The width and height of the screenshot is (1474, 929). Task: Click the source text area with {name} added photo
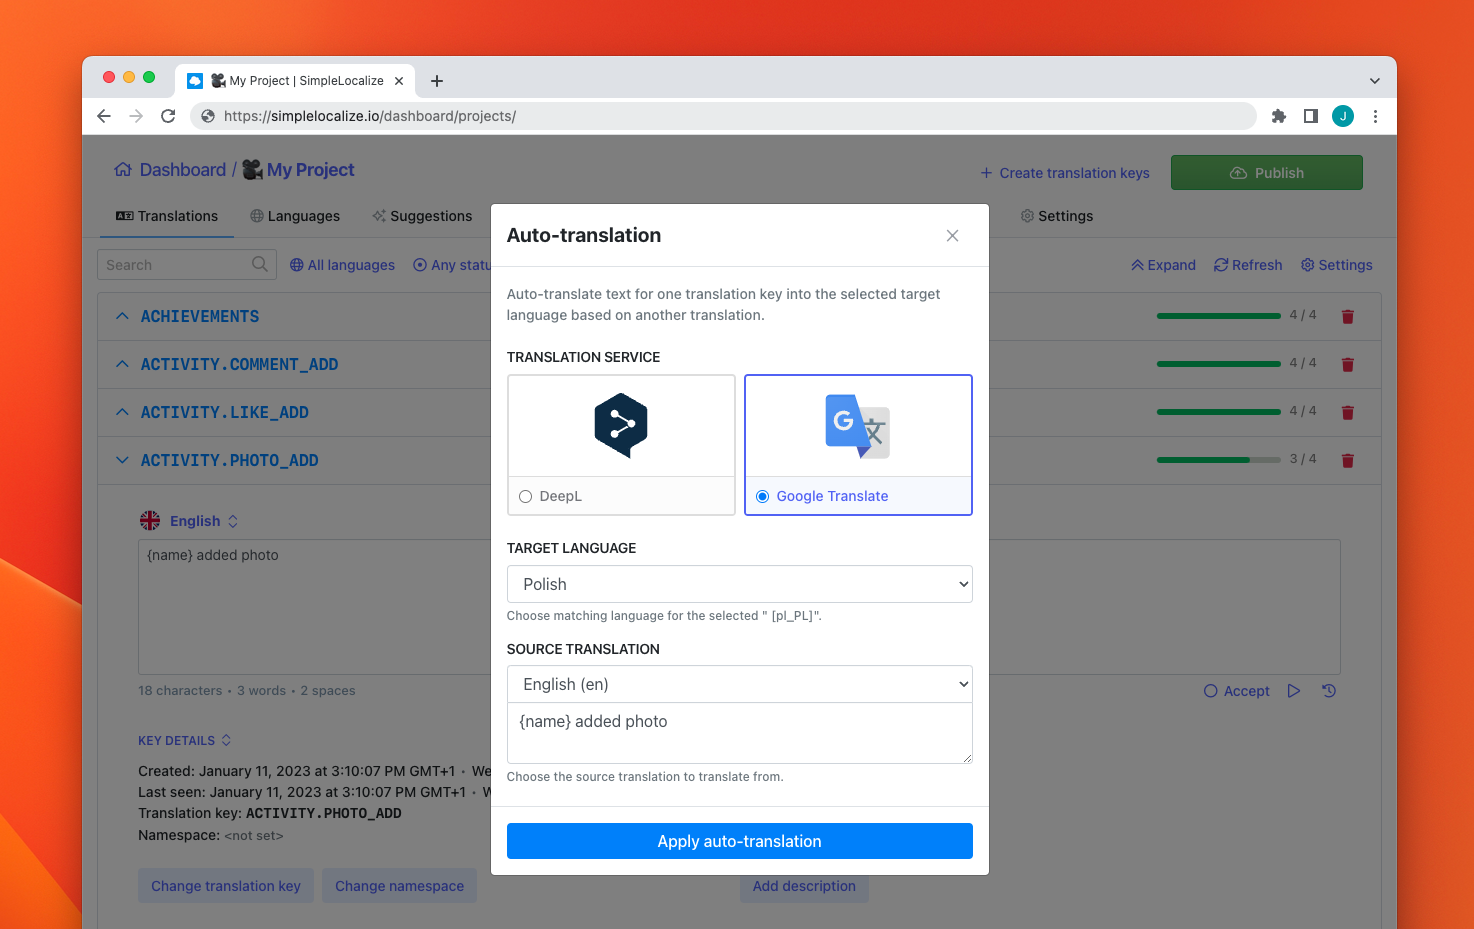click(x=739, y=733)
